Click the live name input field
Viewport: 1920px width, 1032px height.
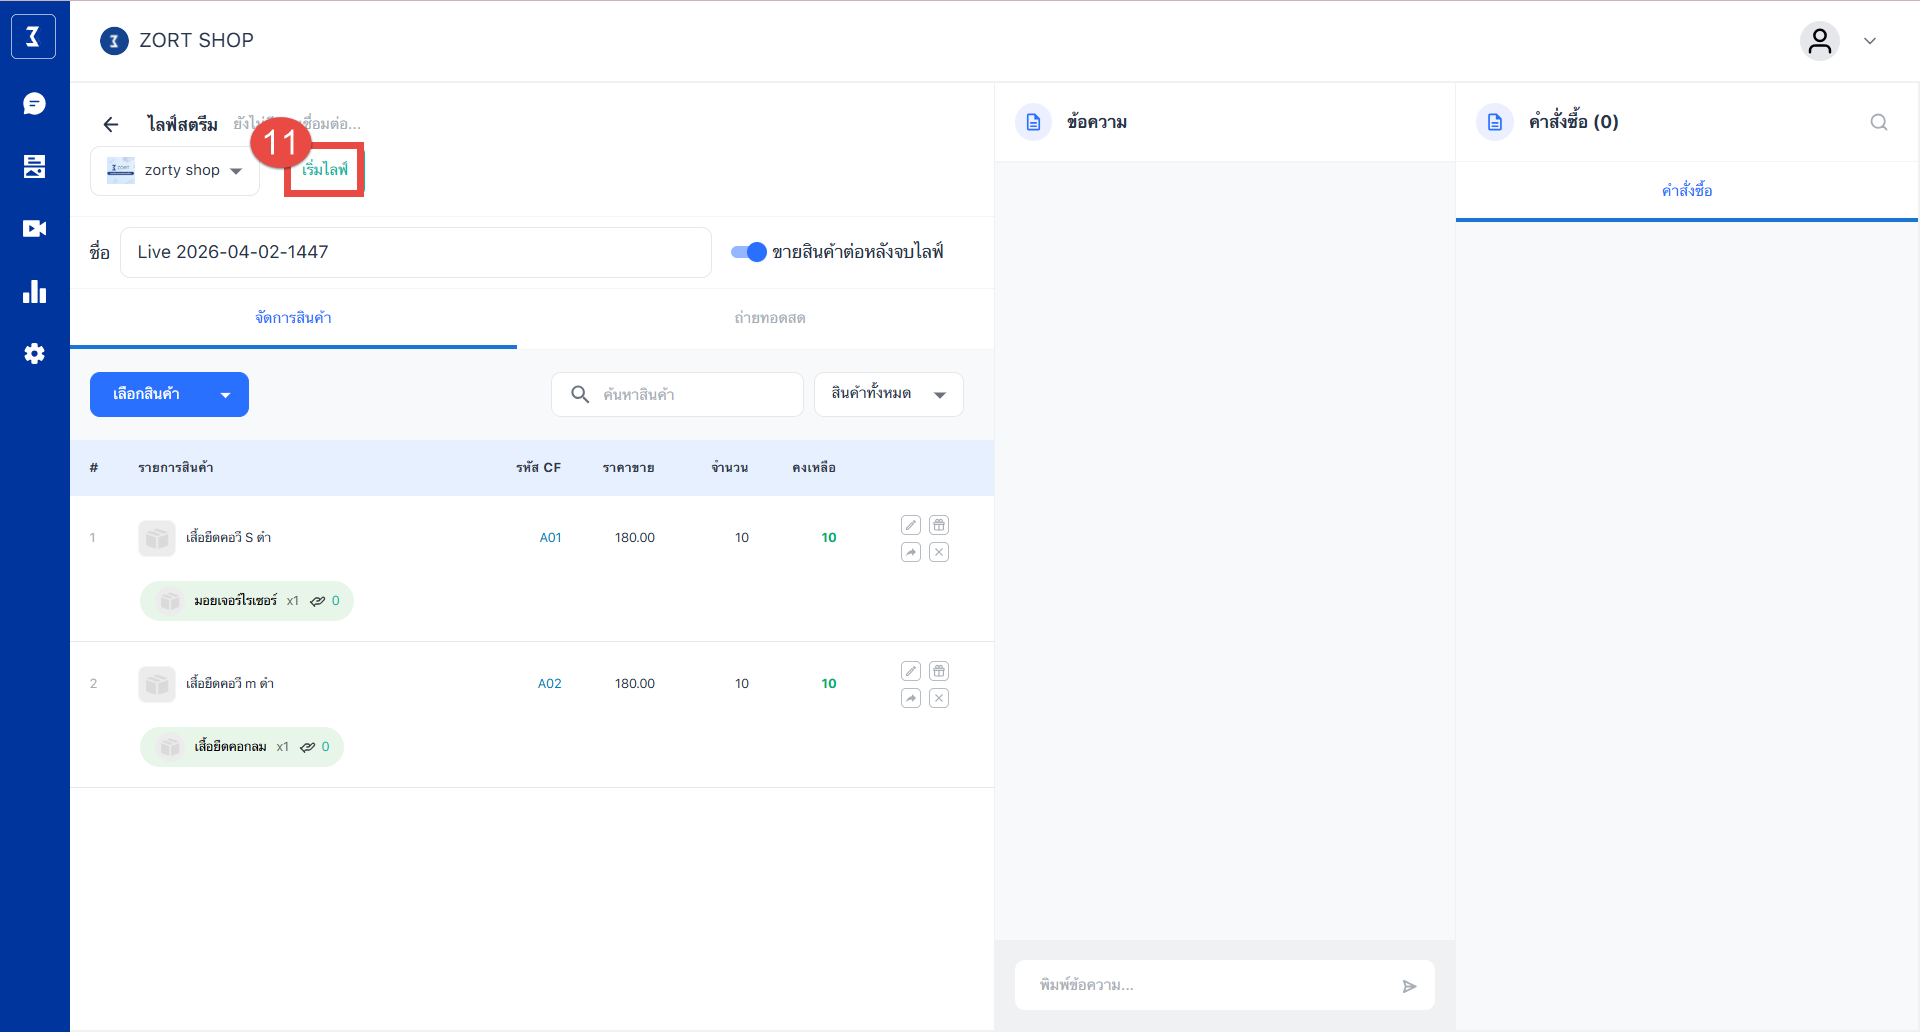click(x=415, y=252)
